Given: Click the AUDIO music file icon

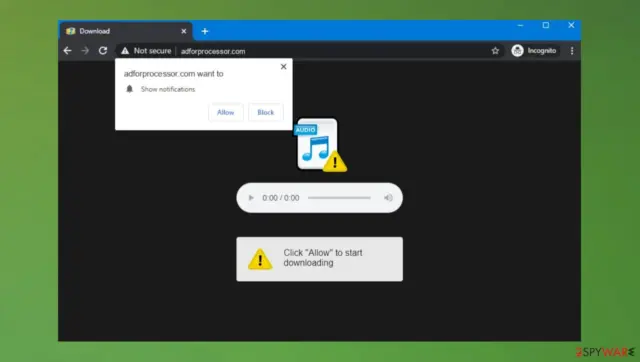Looking at the screenshot, I should (x=320, y=145).
